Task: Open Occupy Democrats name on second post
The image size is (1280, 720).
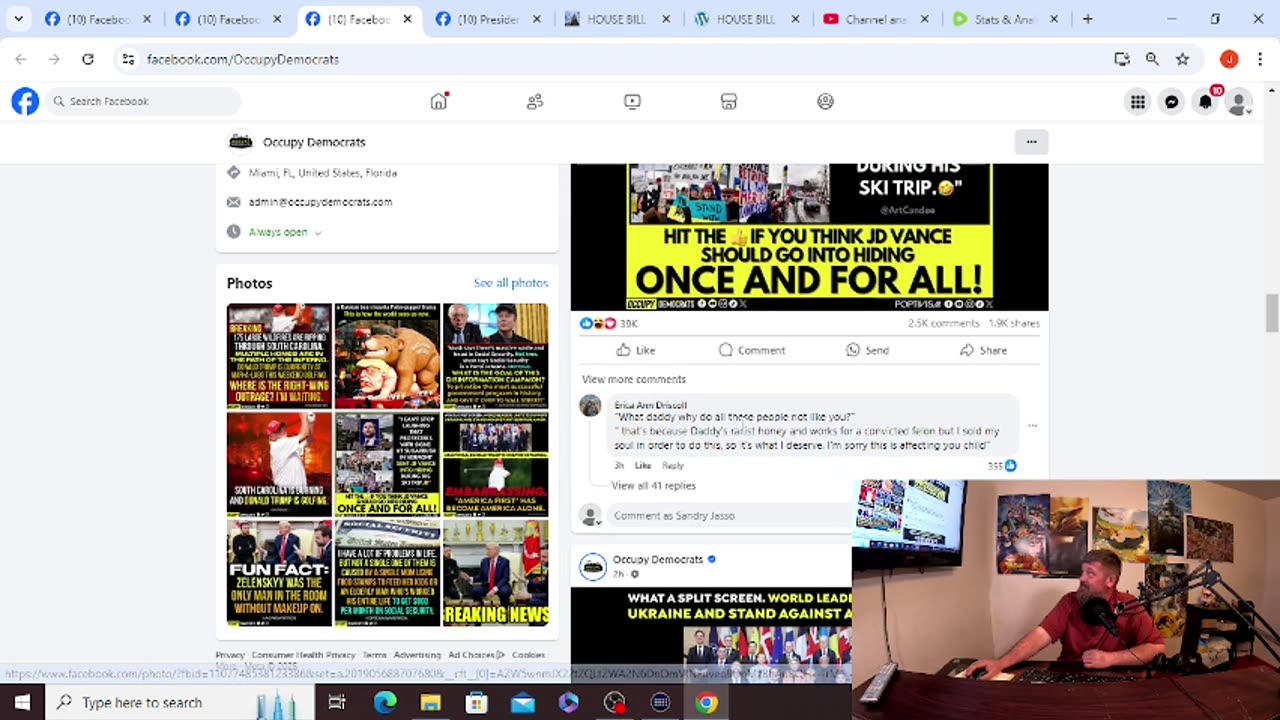Action: pyautogui.click(x=658, y=559)
